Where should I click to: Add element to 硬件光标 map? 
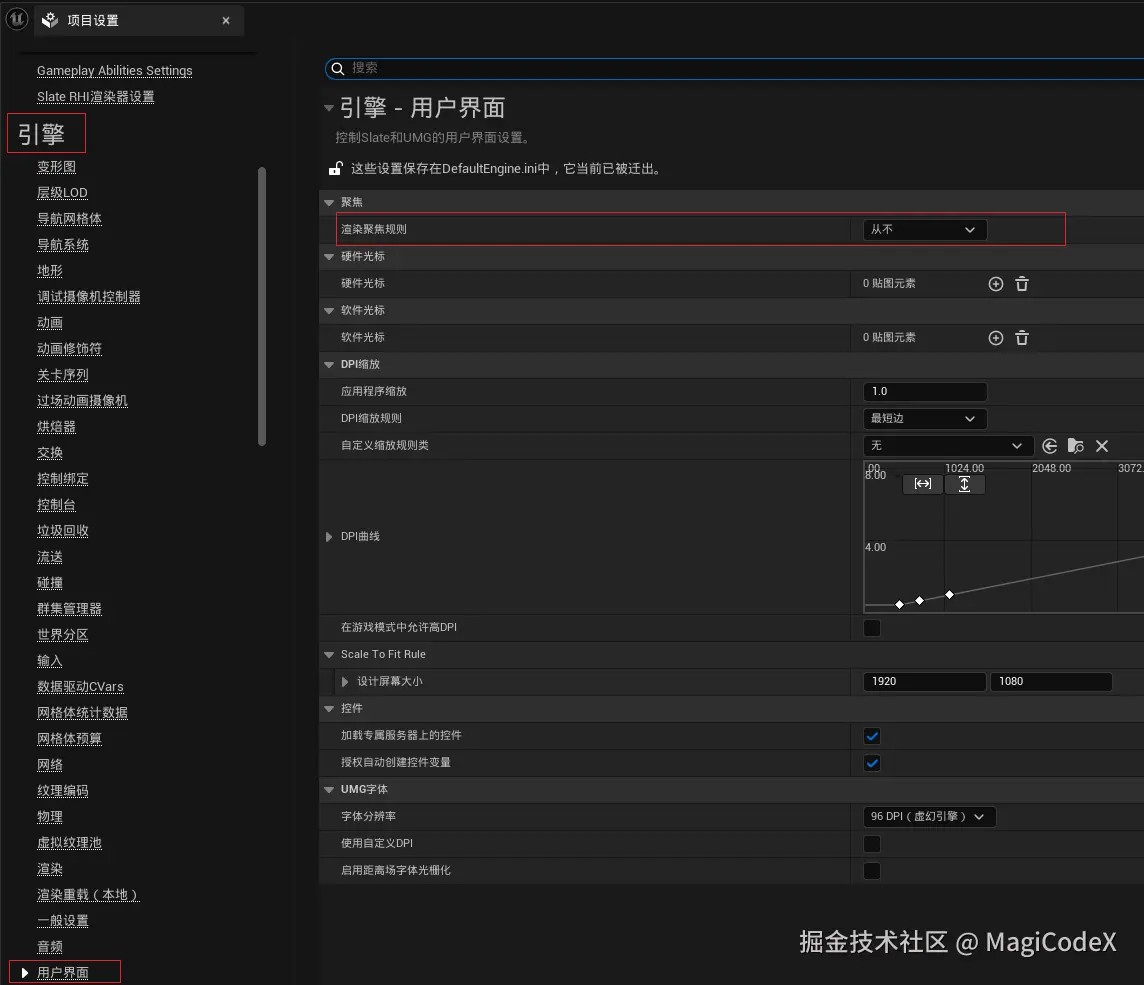tap(996, 284)
